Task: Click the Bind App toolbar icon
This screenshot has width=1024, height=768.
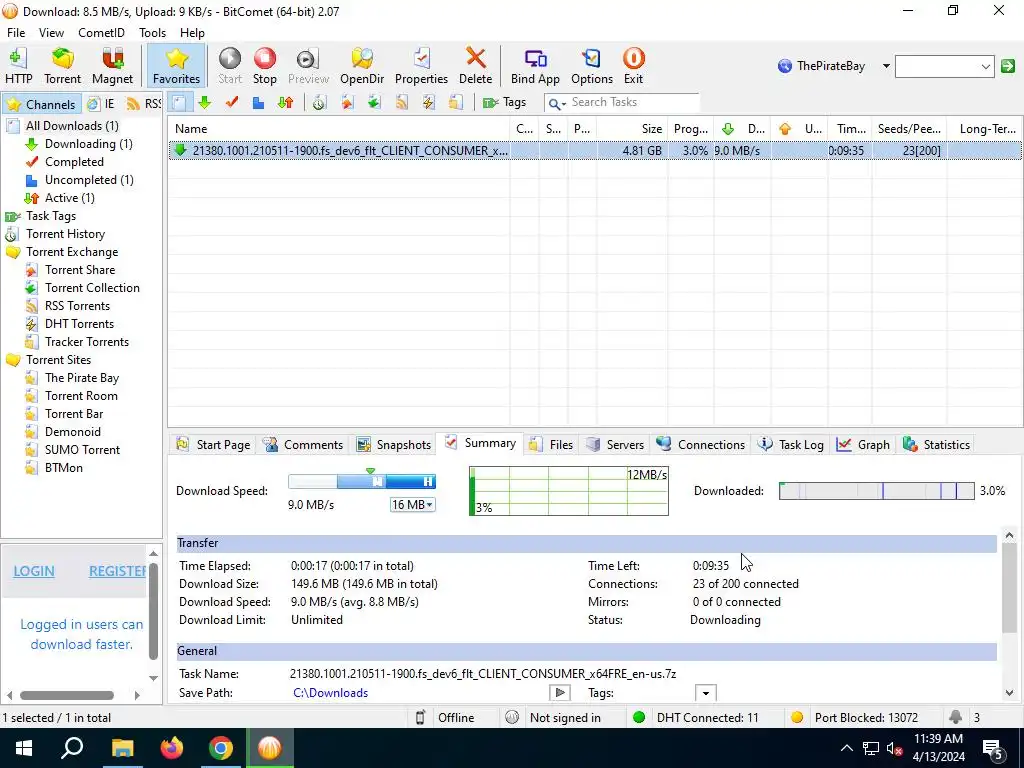Action: point(535,65)
